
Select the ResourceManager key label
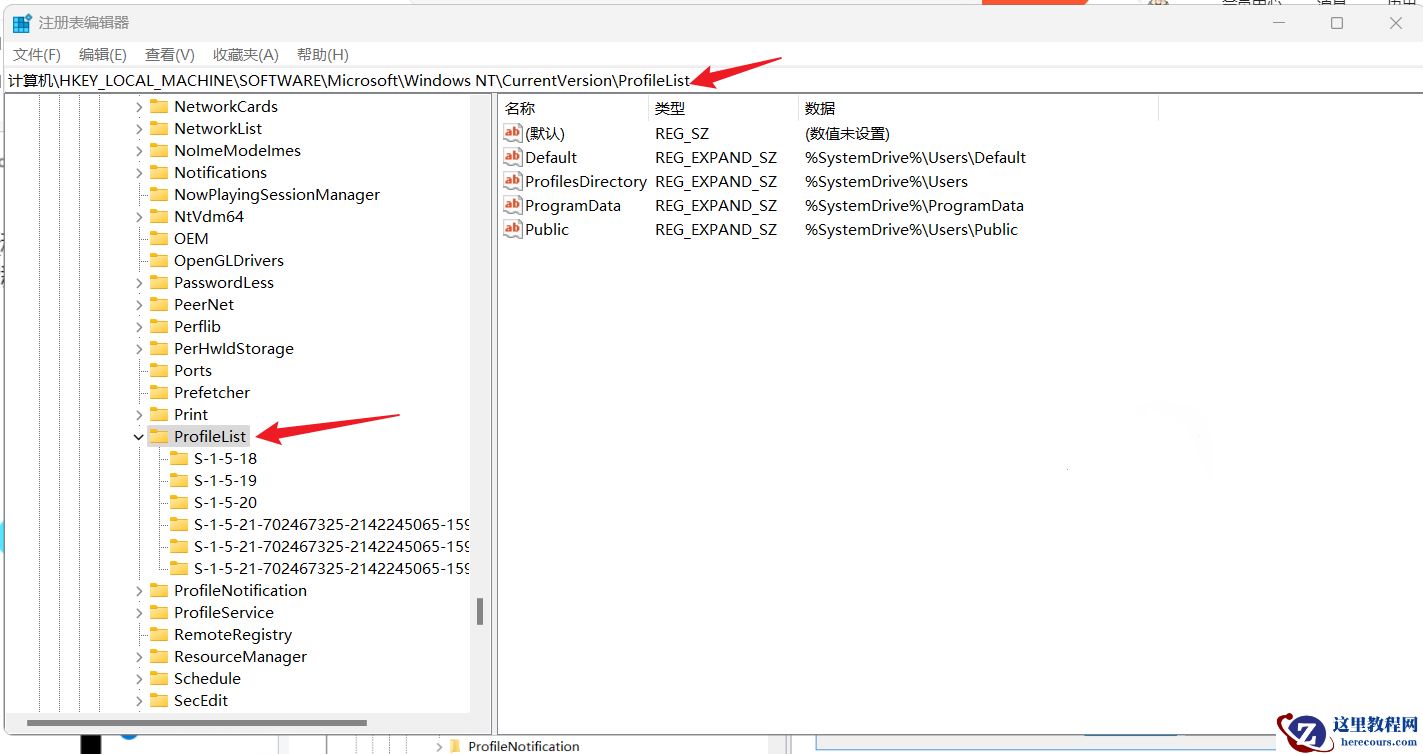pos(240,656)
